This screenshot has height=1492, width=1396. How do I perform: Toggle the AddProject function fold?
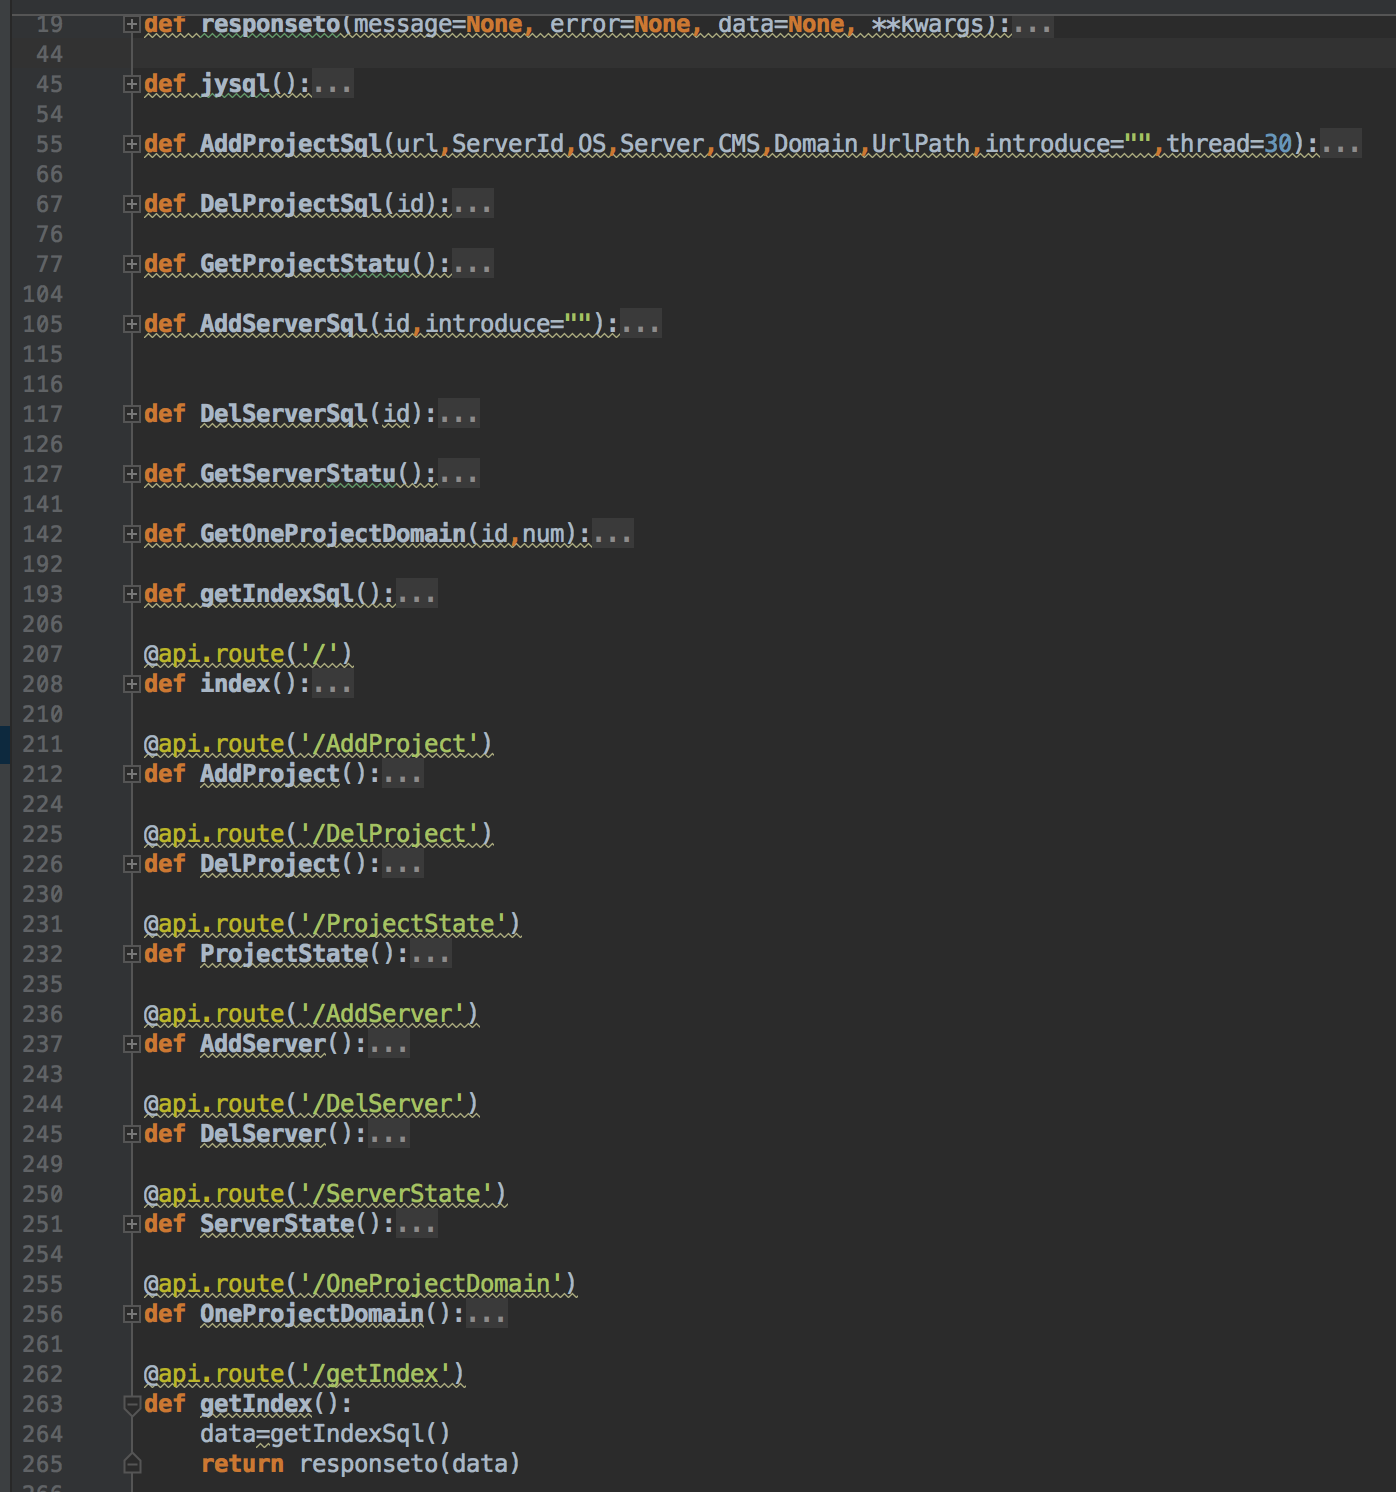click(x=131, y=774)
